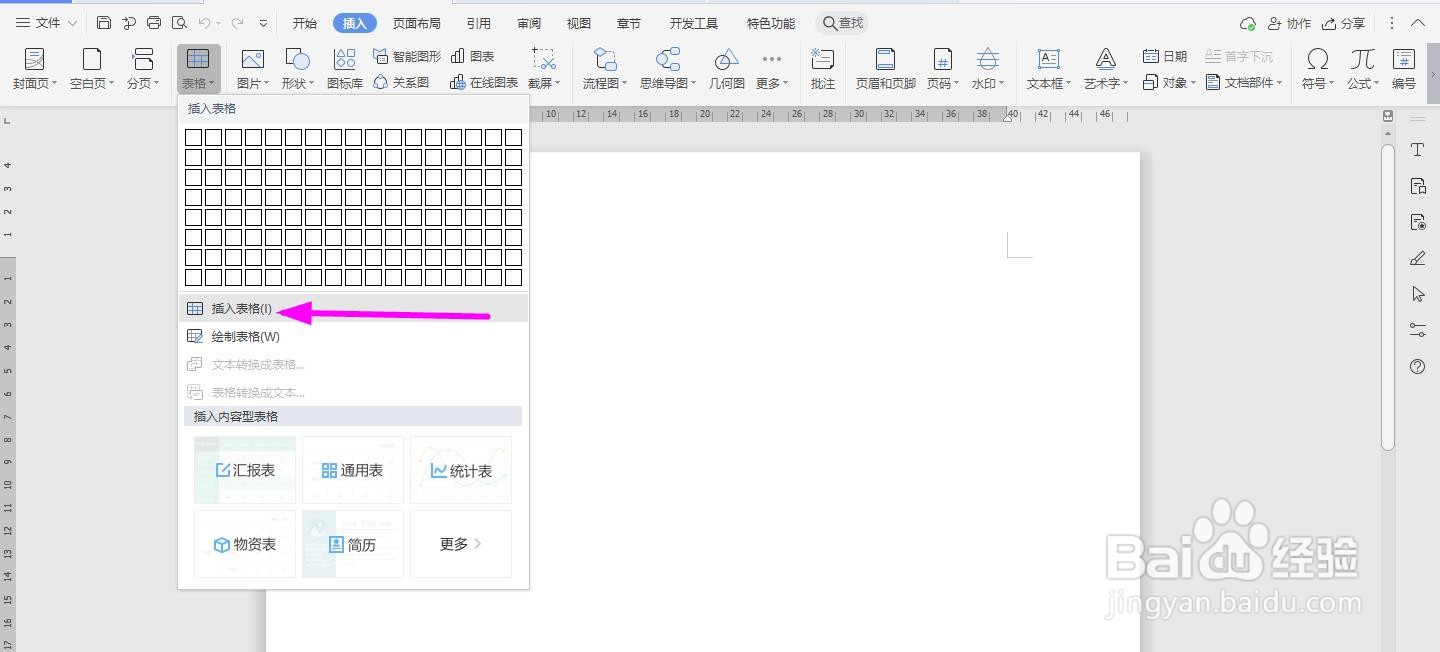The width and height of the screenshot is (1440, 652).
Task: Insert 艺术字 WordArt
Action: click(1104, 68)
